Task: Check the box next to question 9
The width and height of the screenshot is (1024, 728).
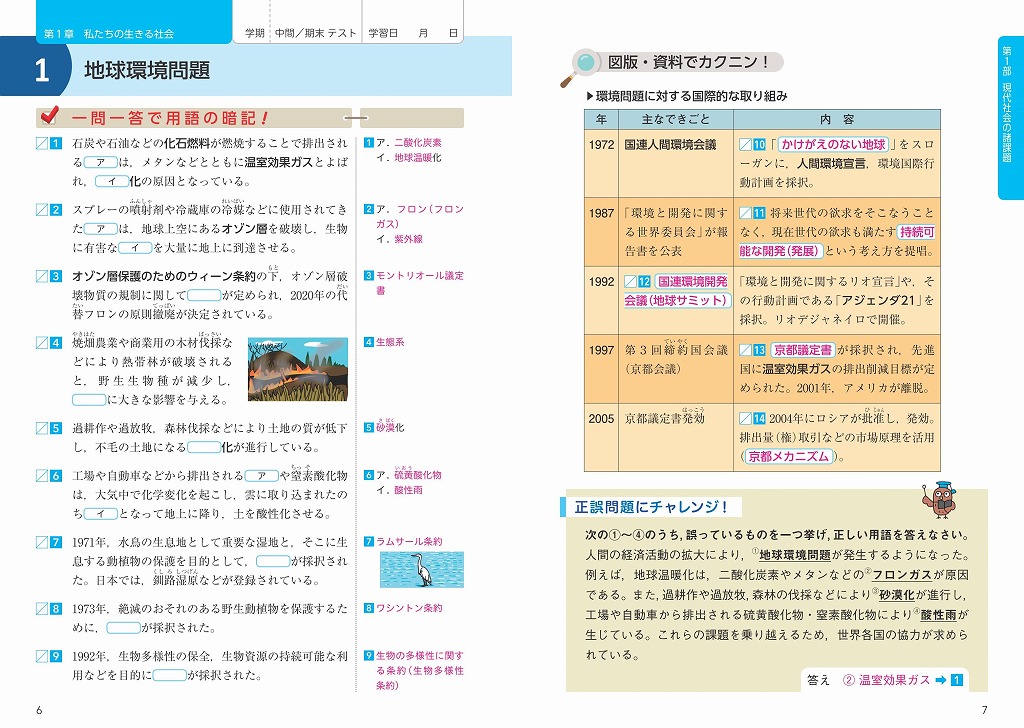Action: [41, 656]
